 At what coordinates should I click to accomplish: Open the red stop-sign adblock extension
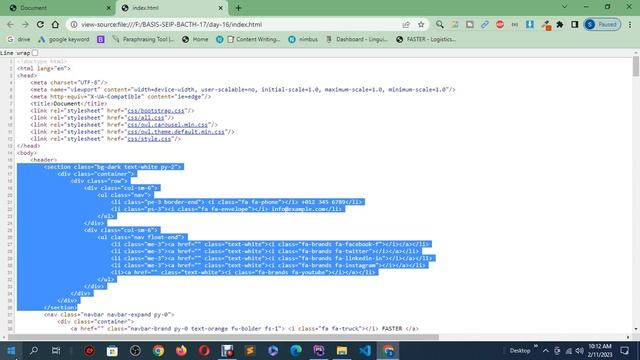pos(500,24)
